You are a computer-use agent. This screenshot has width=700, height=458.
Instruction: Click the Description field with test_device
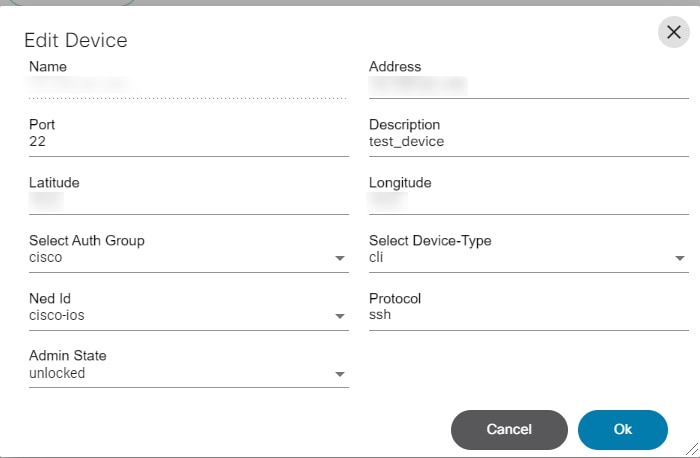click(x=528, y=142)
